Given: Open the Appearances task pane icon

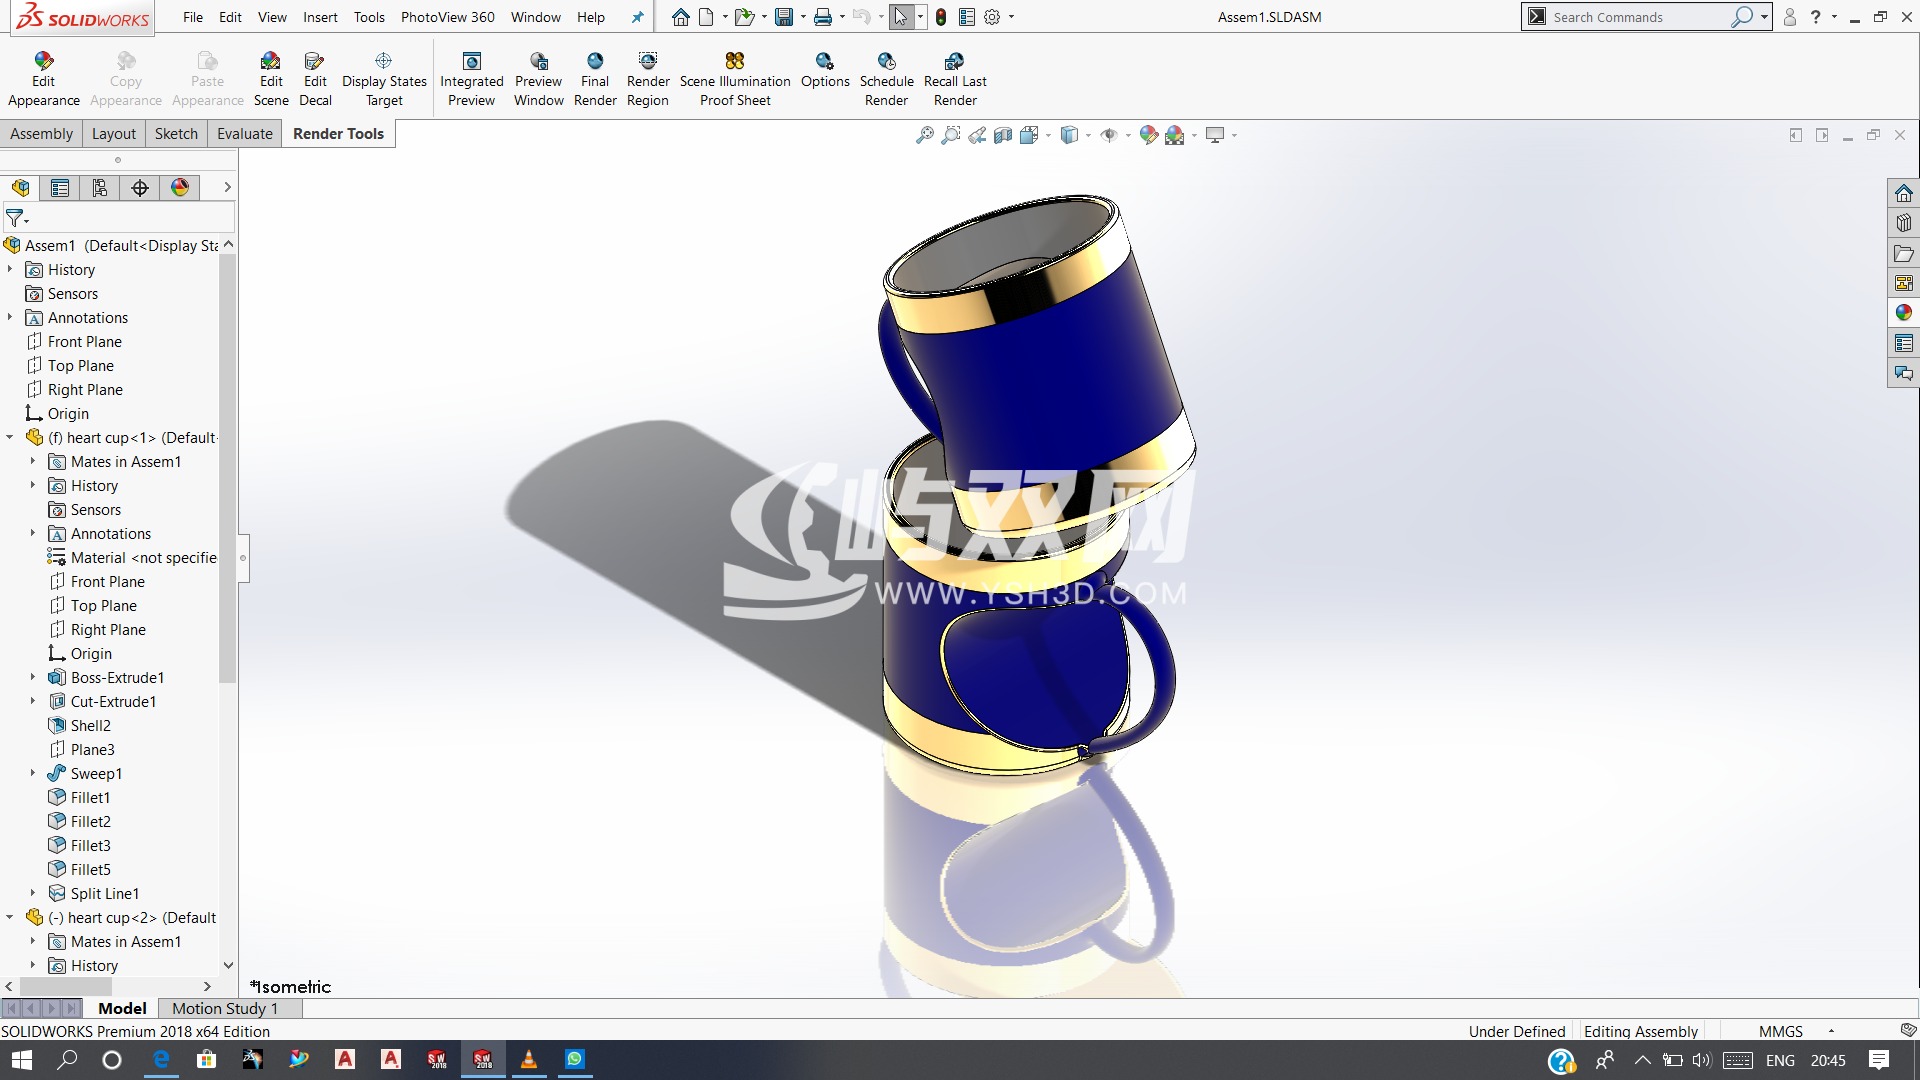Looking at the screenshot, I should click(1904, 313).
